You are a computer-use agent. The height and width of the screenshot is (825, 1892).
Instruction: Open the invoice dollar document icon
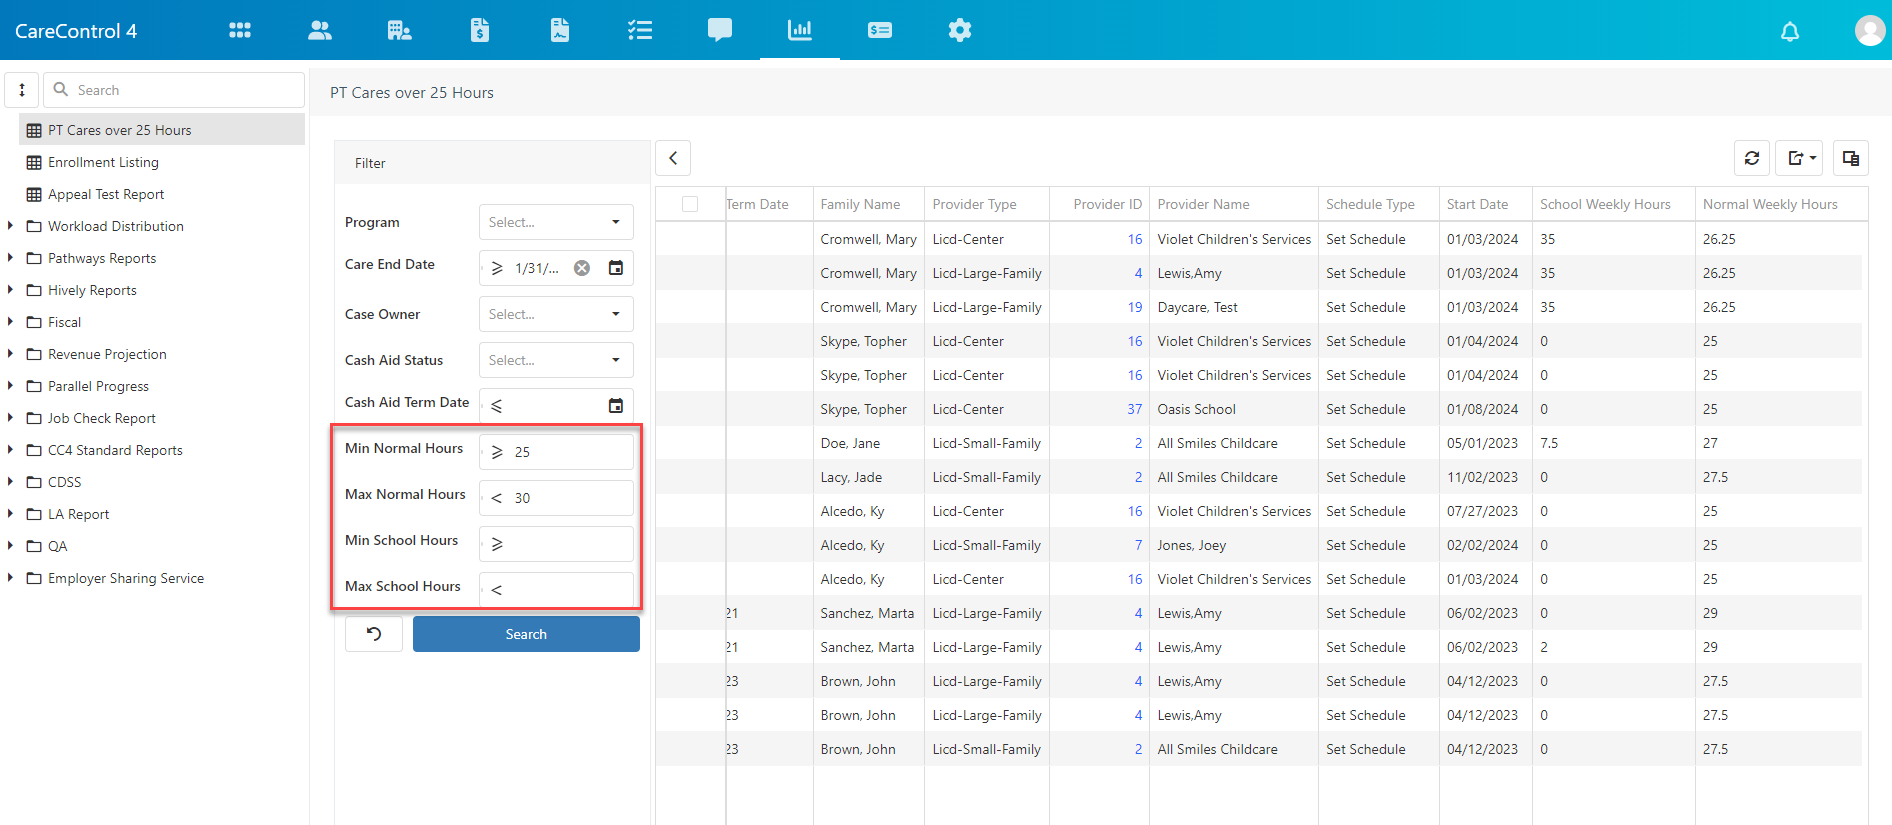(480, 30)
